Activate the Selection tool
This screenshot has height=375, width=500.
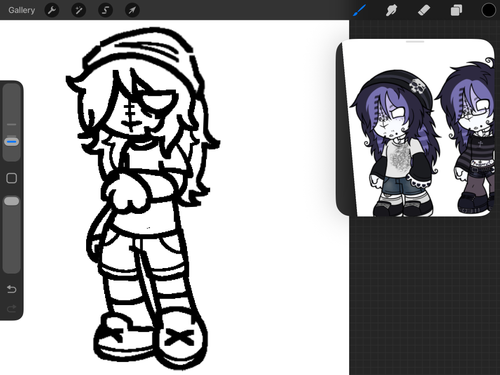[x=105, y=10]
